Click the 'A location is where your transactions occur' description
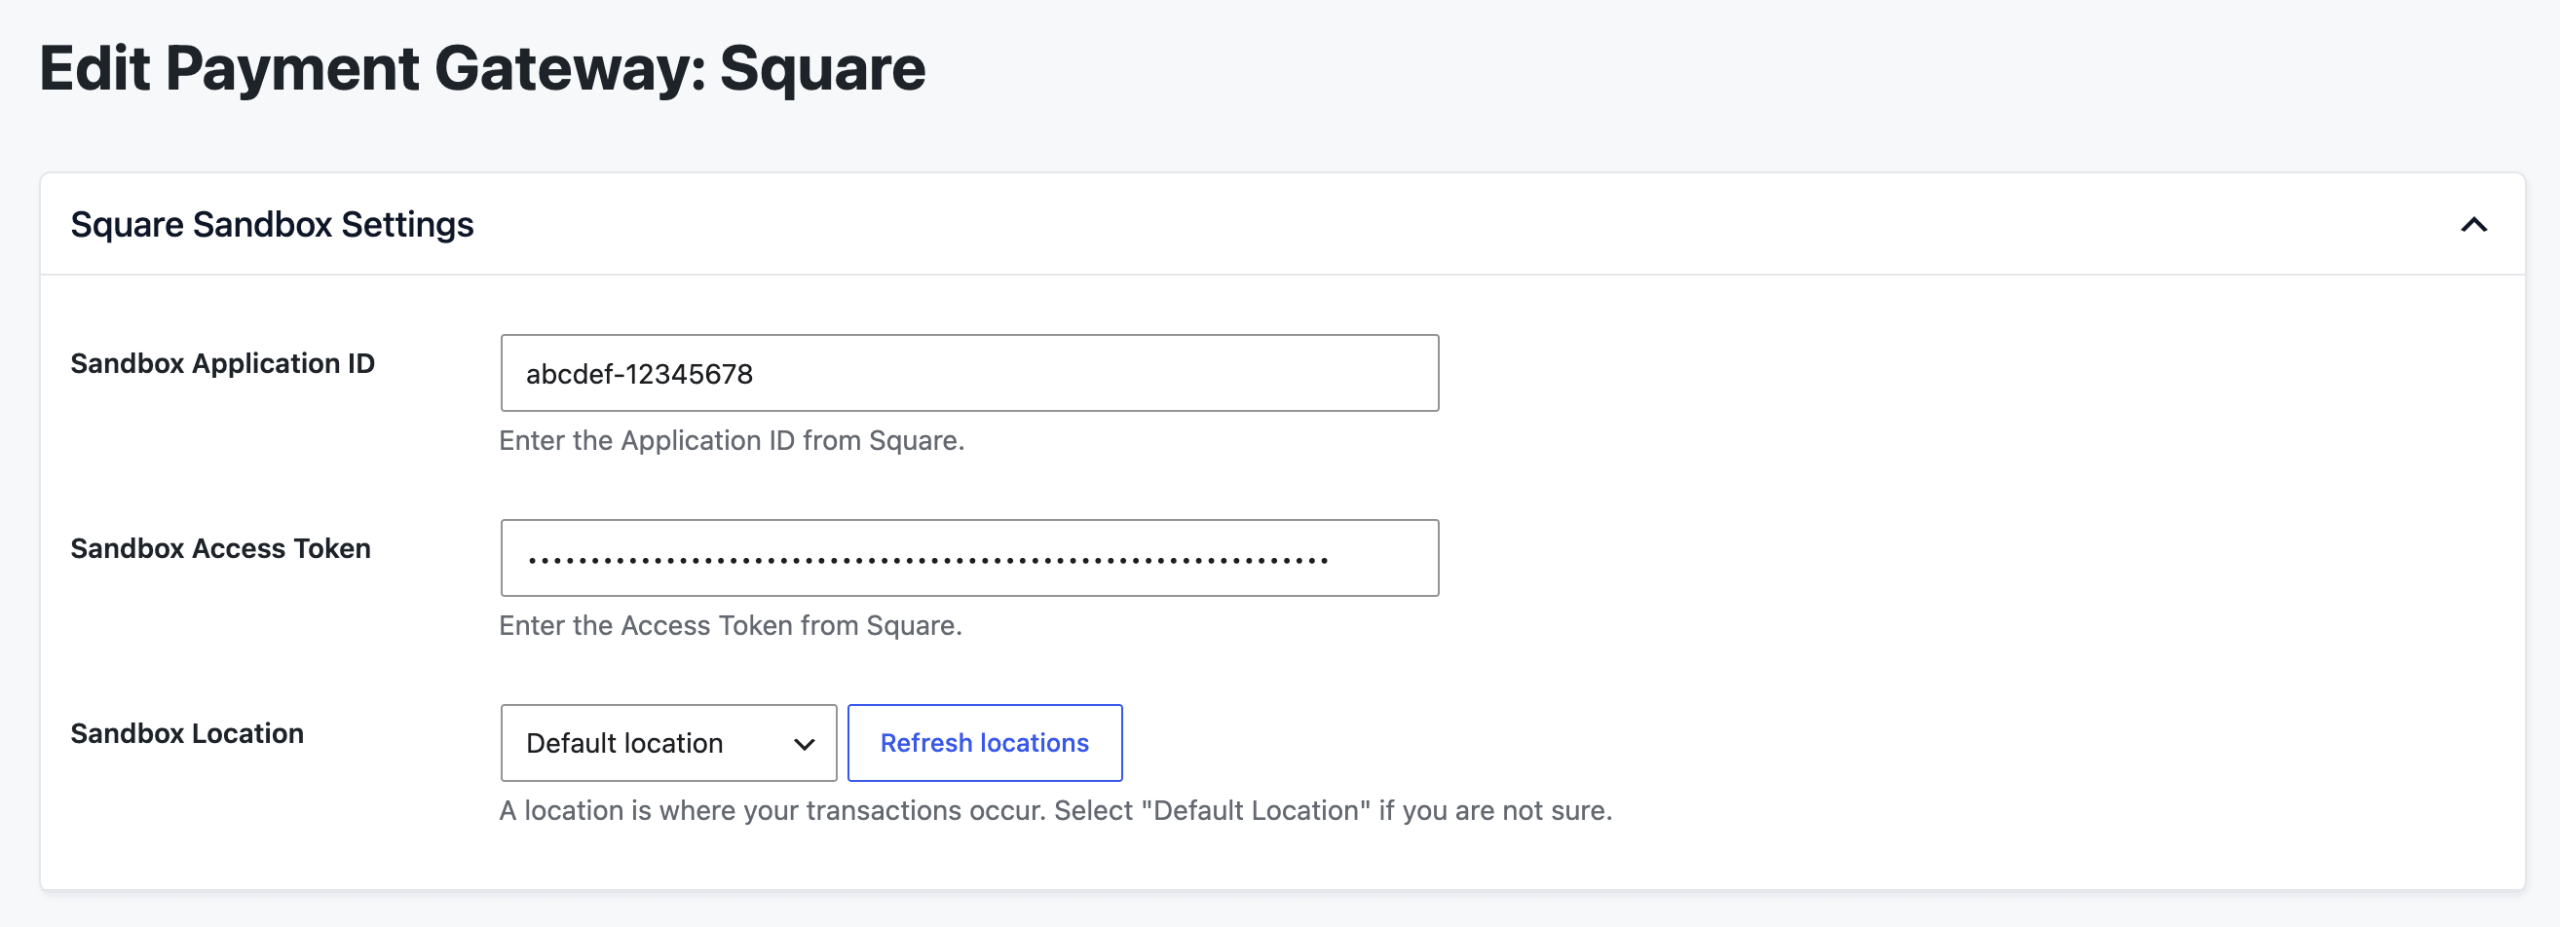 click(x=1055, y=811)
